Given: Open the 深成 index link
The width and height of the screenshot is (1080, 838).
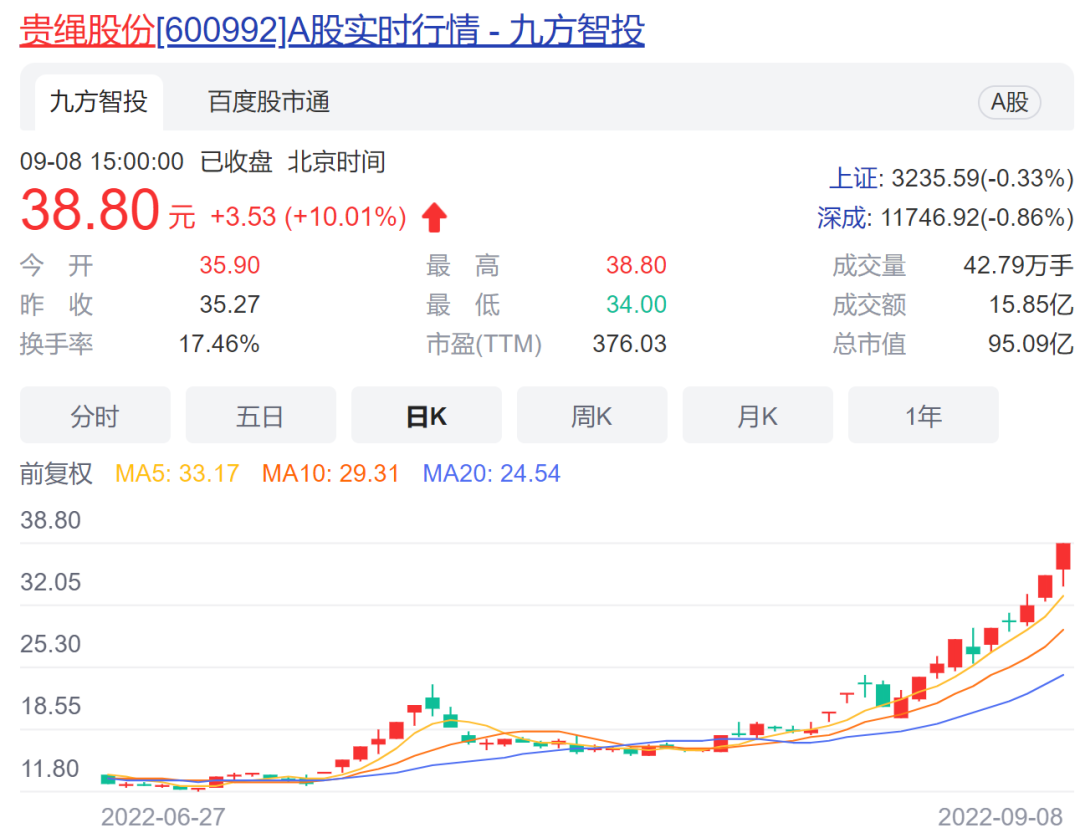Looking at the screenshot, I should [841, 218].
